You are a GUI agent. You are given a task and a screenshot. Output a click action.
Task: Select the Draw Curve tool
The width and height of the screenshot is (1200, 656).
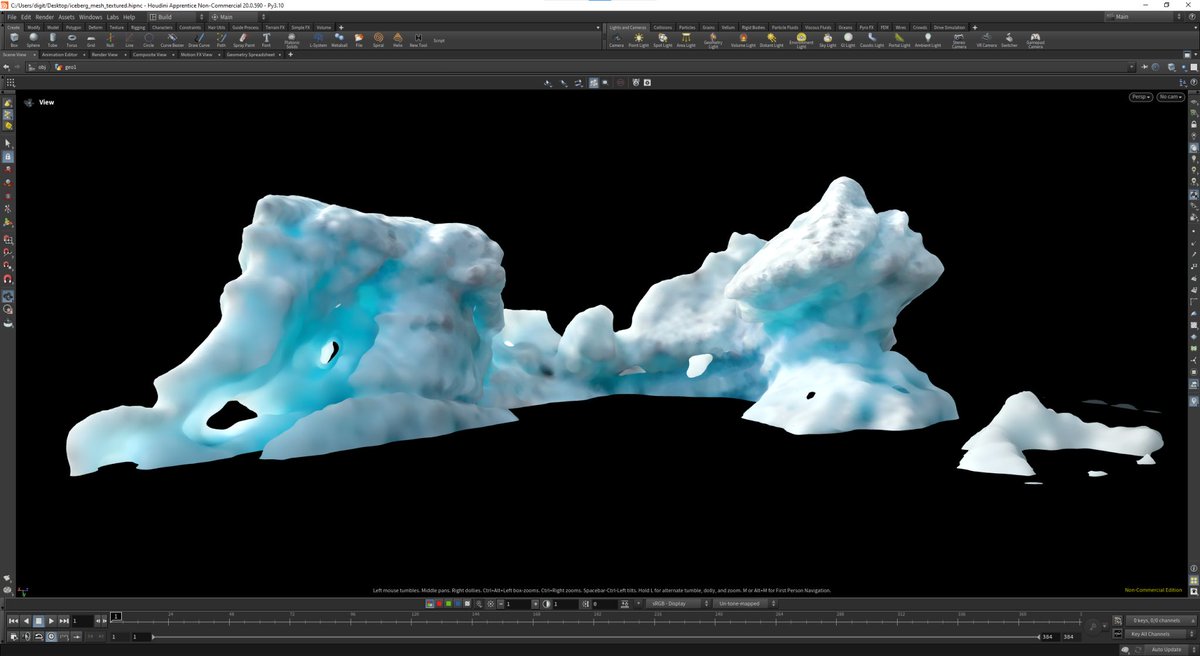(x=198, y=40)
